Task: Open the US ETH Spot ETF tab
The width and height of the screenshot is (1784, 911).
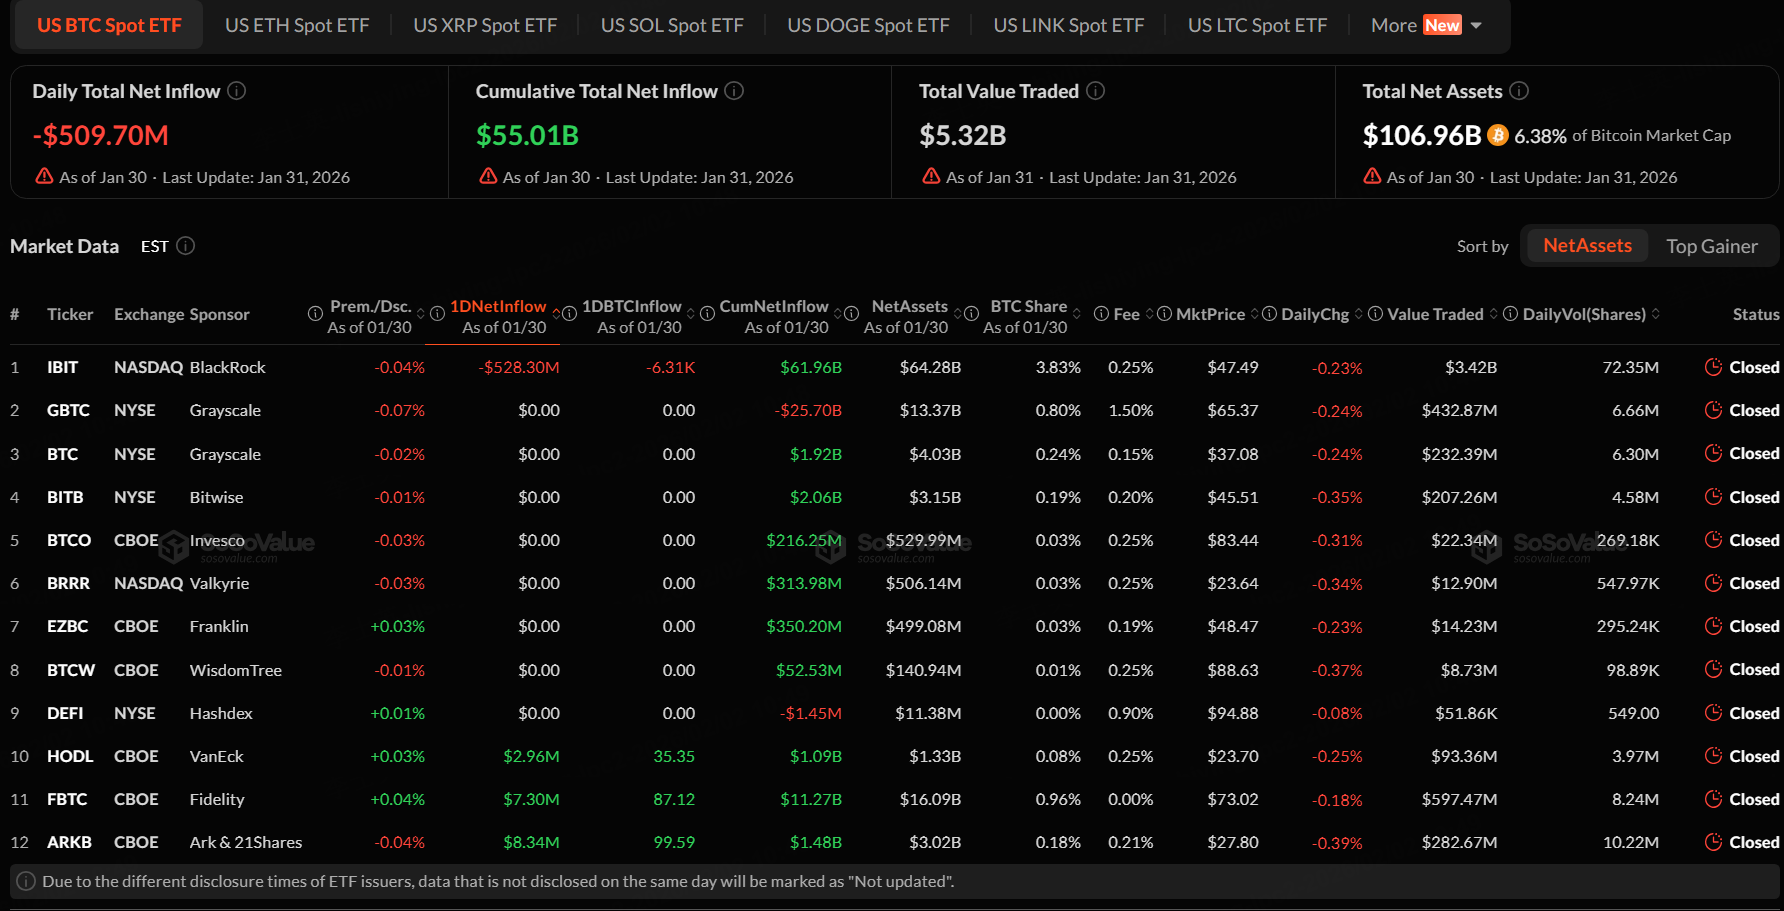Action: 297,26
